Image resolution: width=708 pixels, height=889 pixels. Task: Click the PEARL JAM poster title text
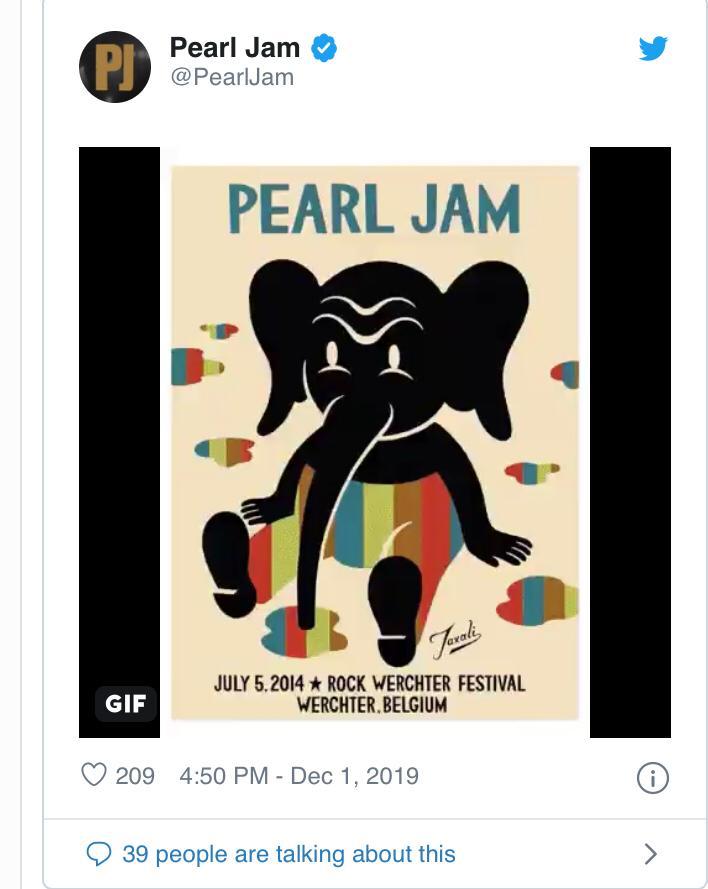(x=374, y=209)
